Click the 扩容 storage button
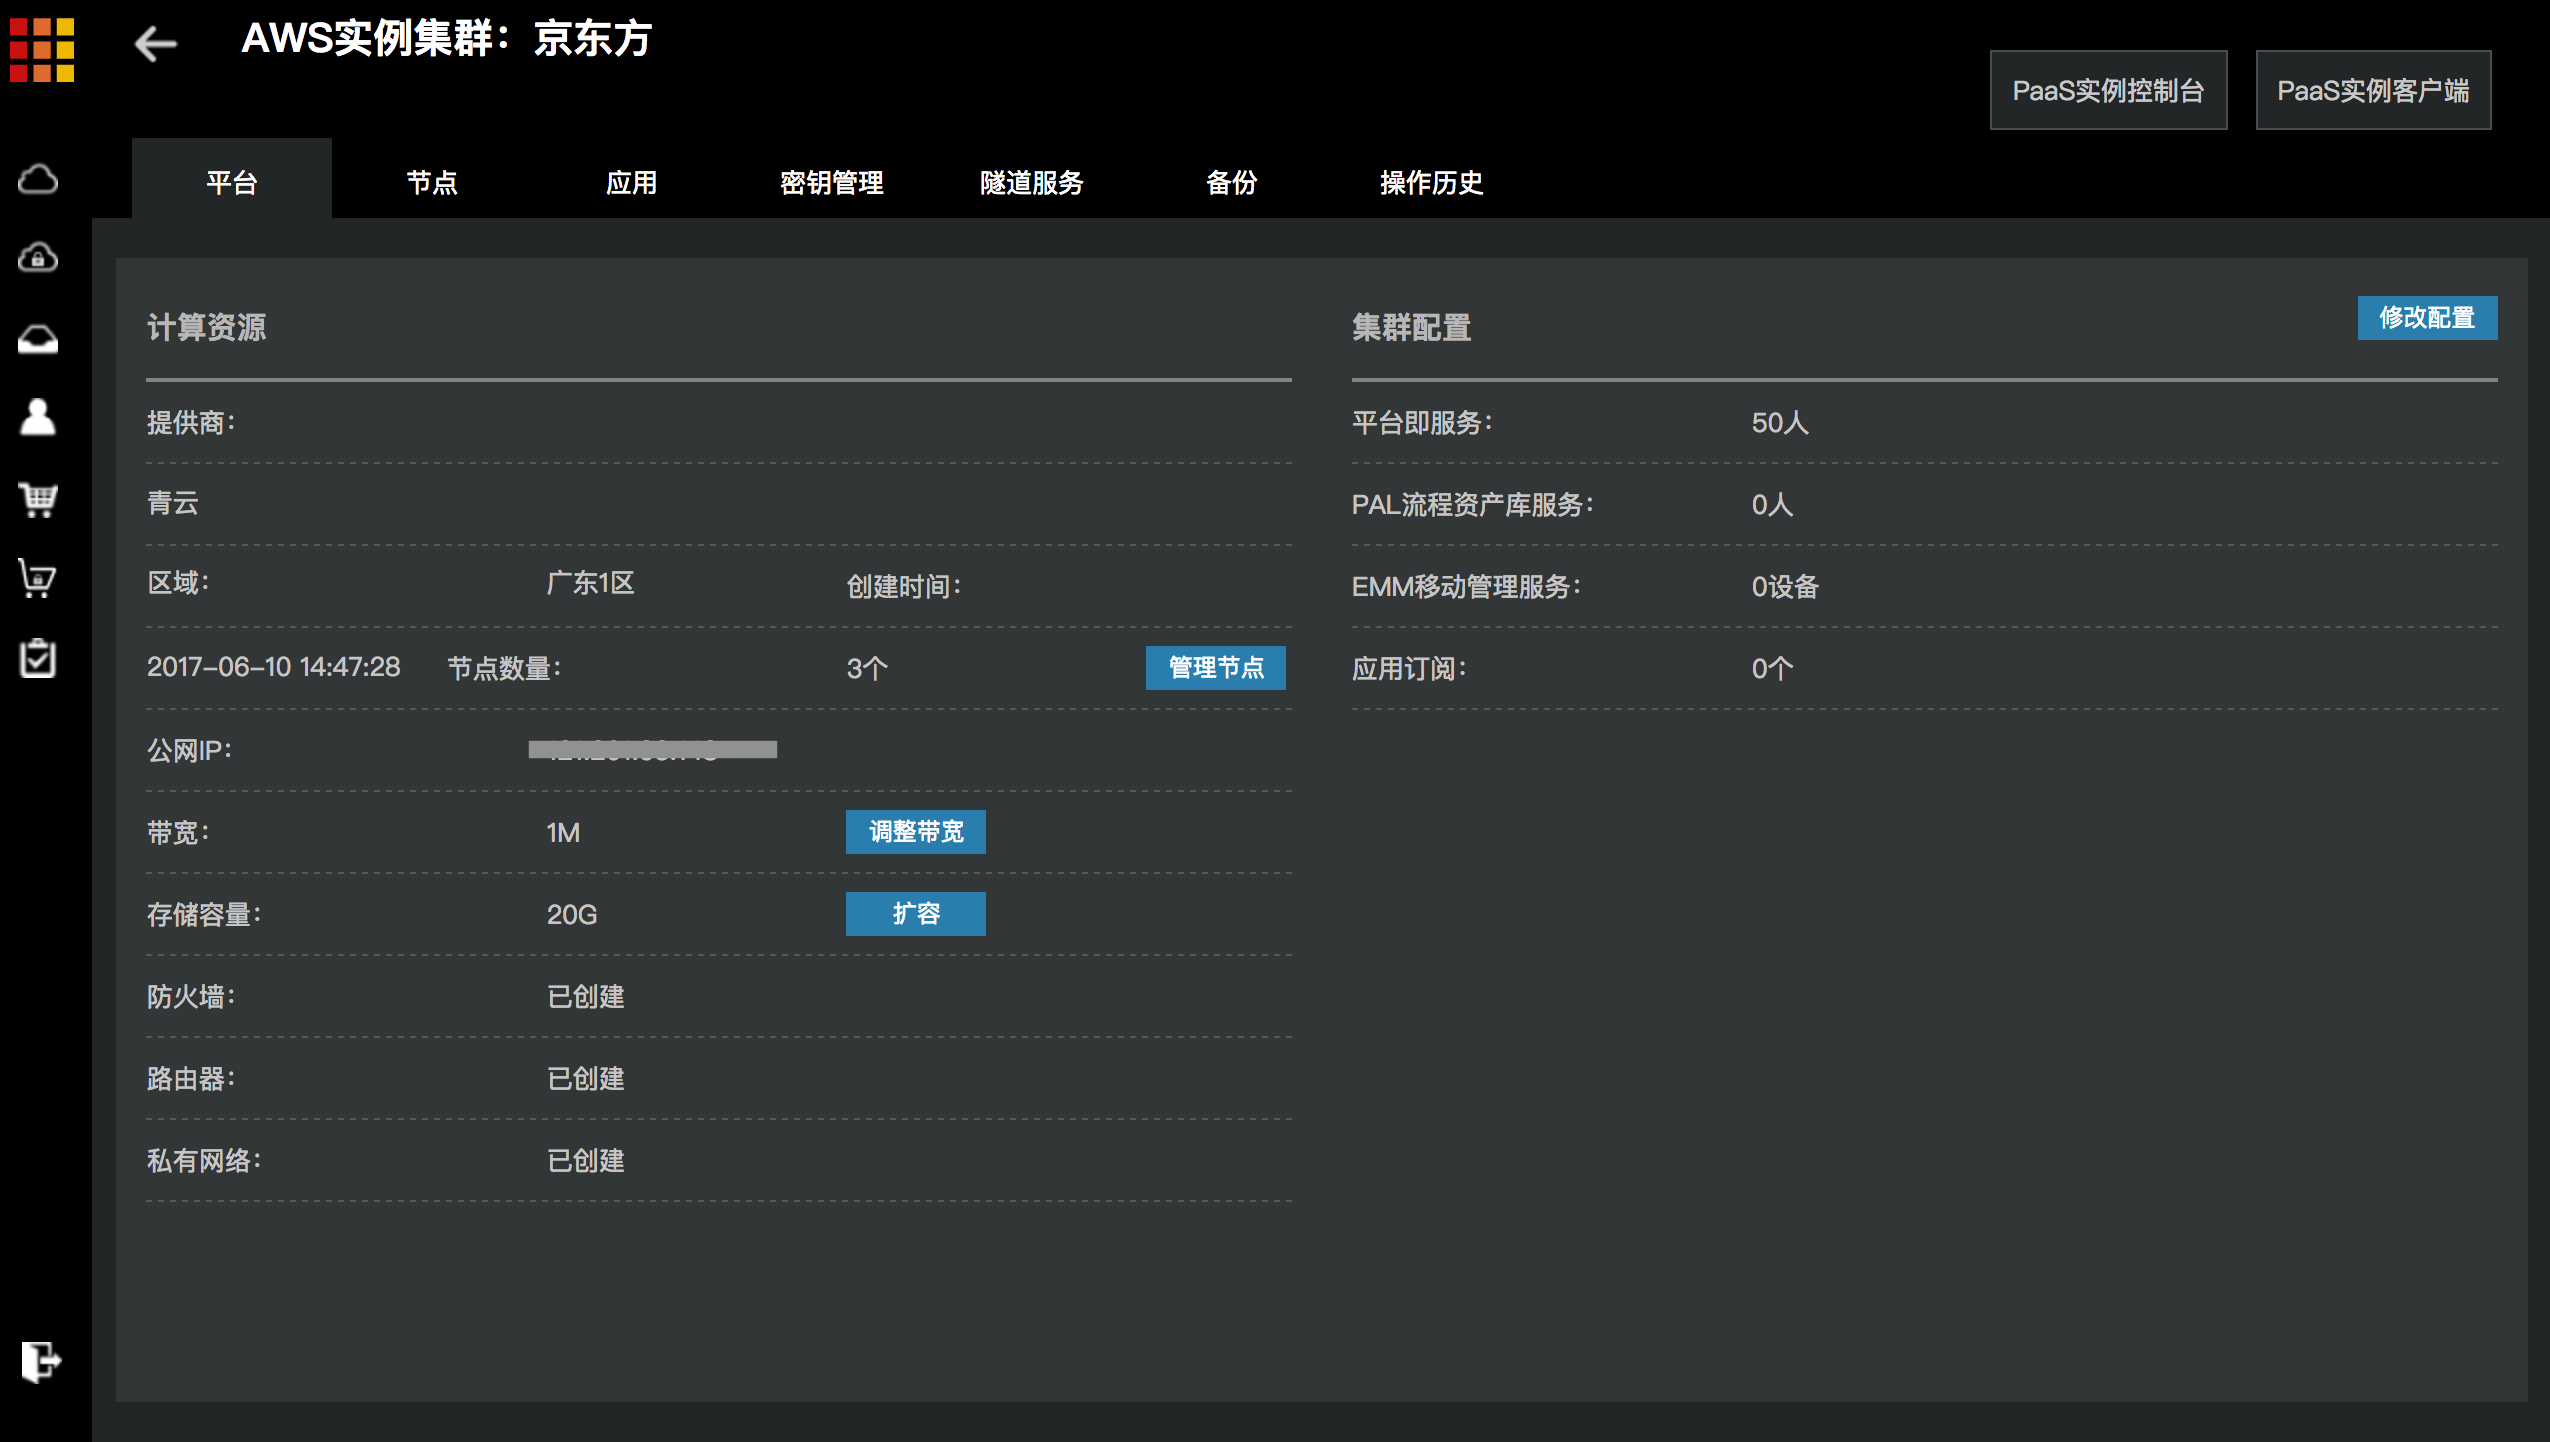 click(x=916, y=914)
